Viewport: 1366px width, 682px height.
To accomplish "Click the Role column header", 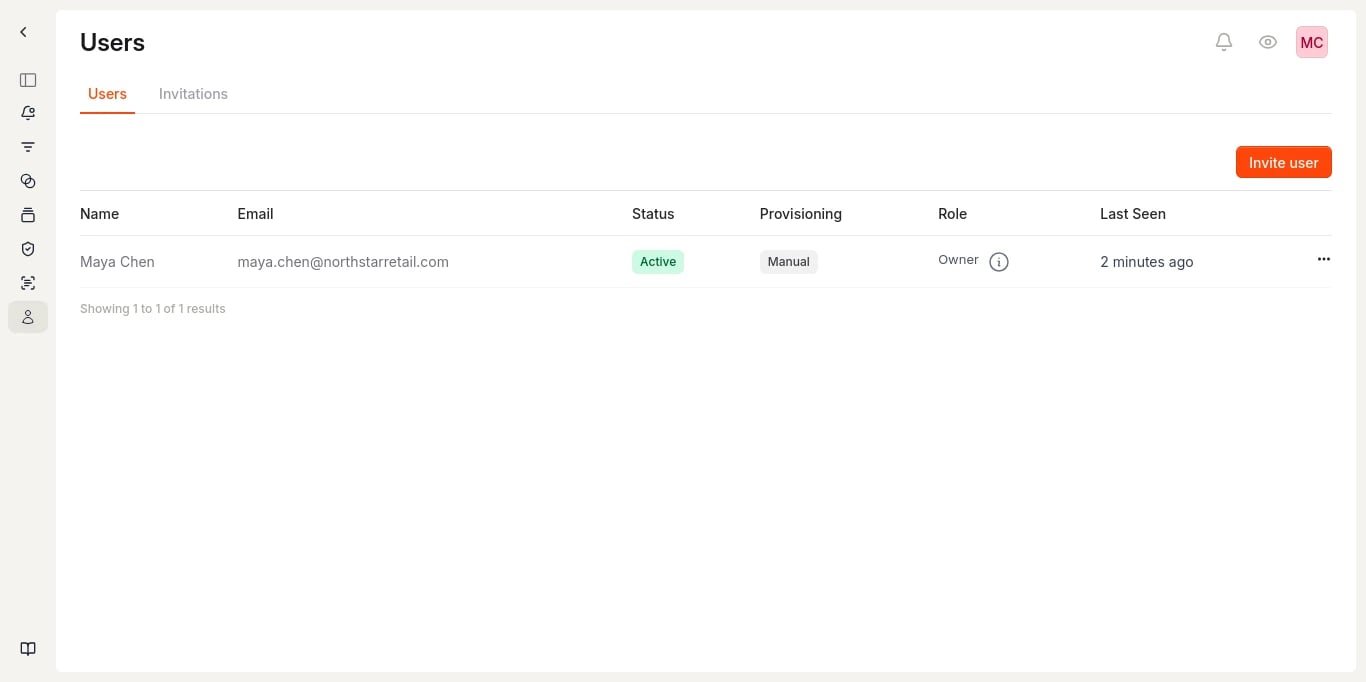I will point(952,214).
